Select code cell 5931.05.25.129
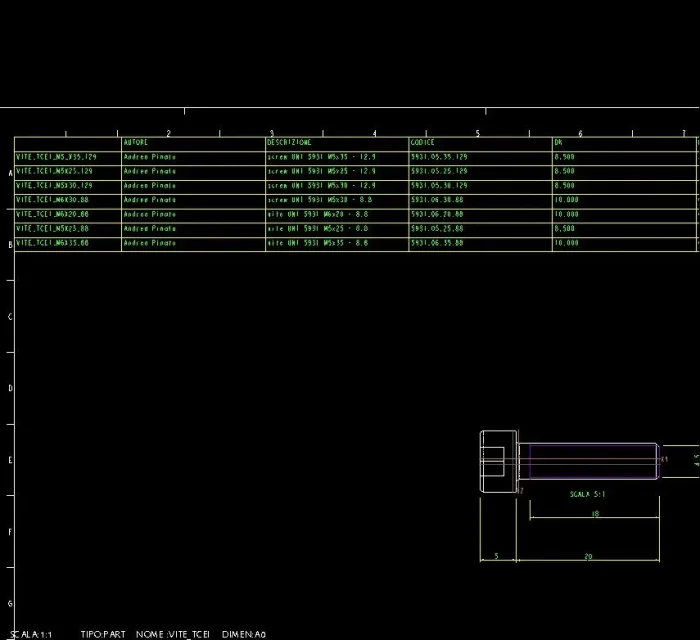700x640 pixels. click(x=480, y=173)
